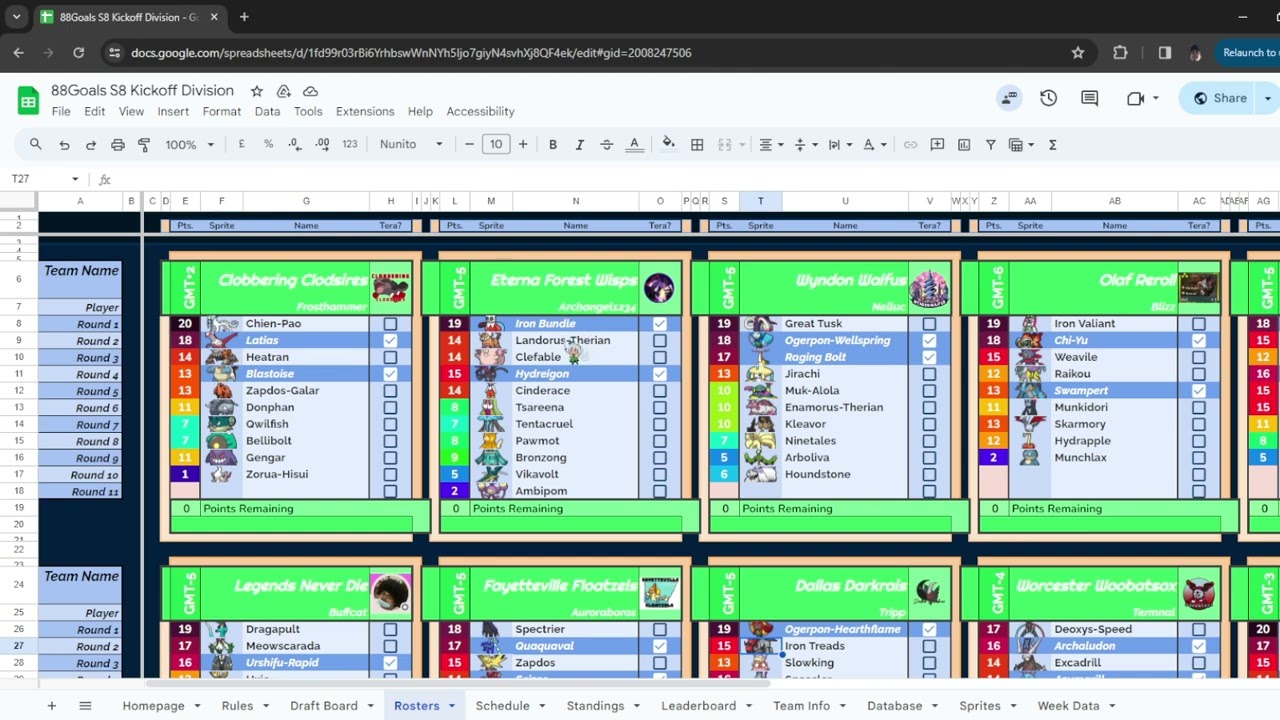Switch to the Draft Board sheet
This screenshot has height=720, width=1280.
324,706
